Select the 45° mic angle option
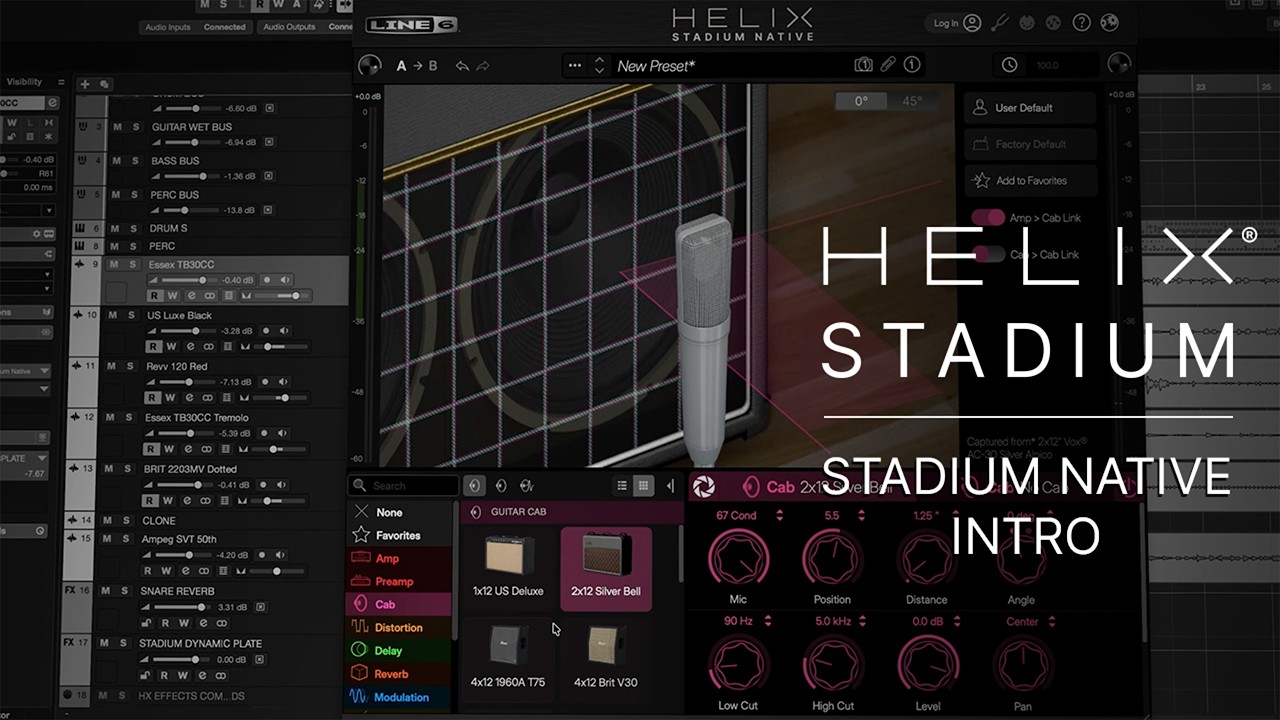This screenshot has height=720, width=1280. coord(912,101)
